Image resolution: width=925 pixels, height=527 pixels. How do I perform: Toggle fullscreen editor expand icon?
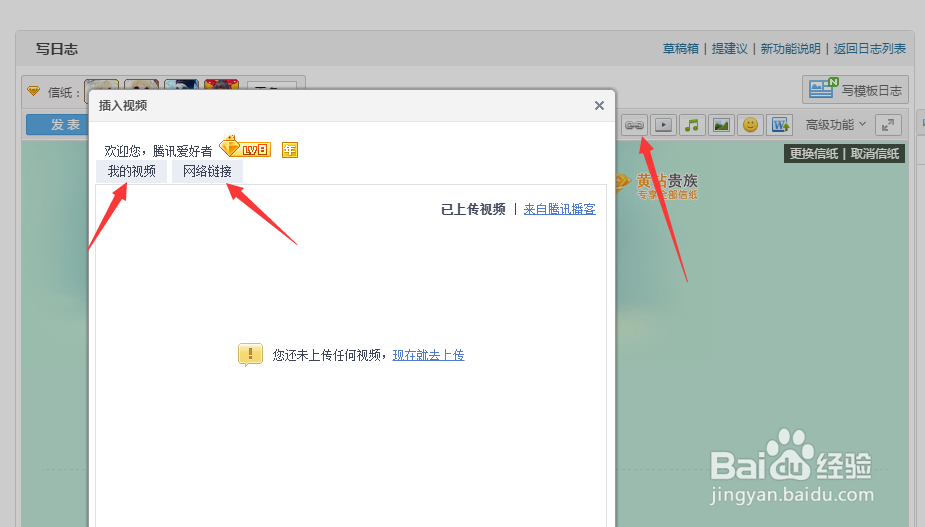click(x=888, y=125)
